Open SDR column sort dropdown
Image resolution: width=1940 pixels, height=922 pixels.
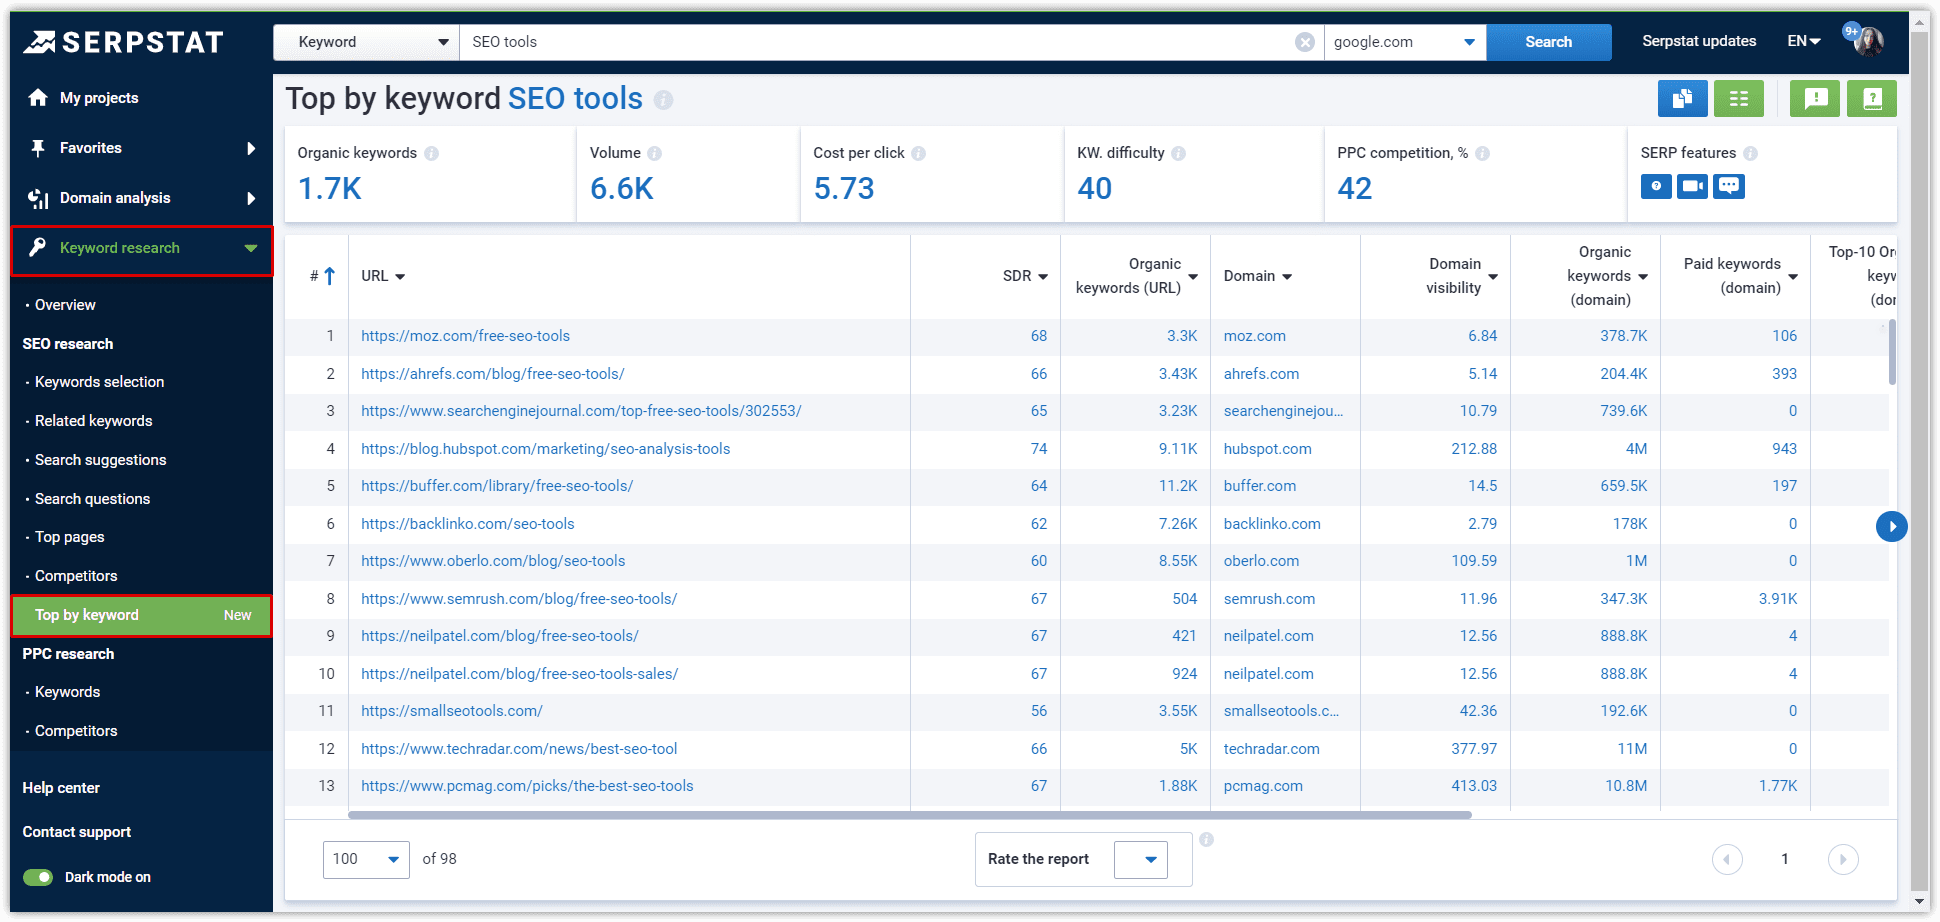tap(1043, 277)
